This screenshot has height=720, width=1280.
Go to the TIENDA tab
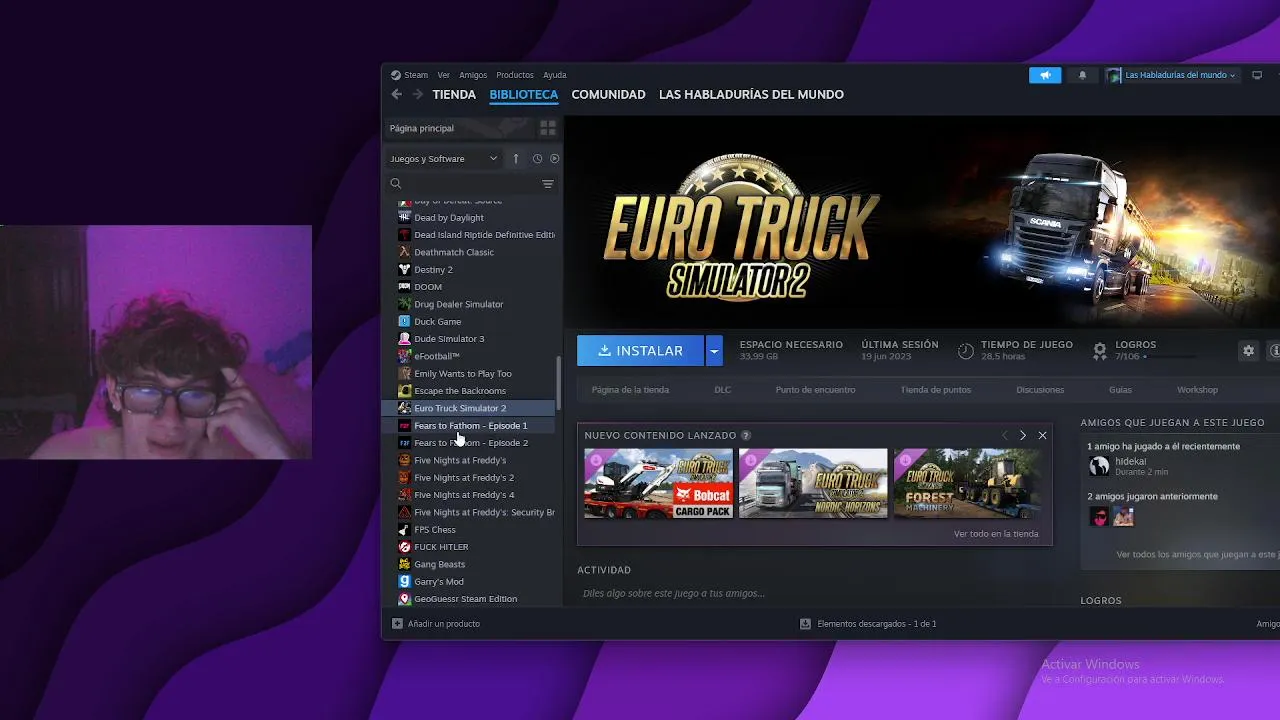(454, 94)
